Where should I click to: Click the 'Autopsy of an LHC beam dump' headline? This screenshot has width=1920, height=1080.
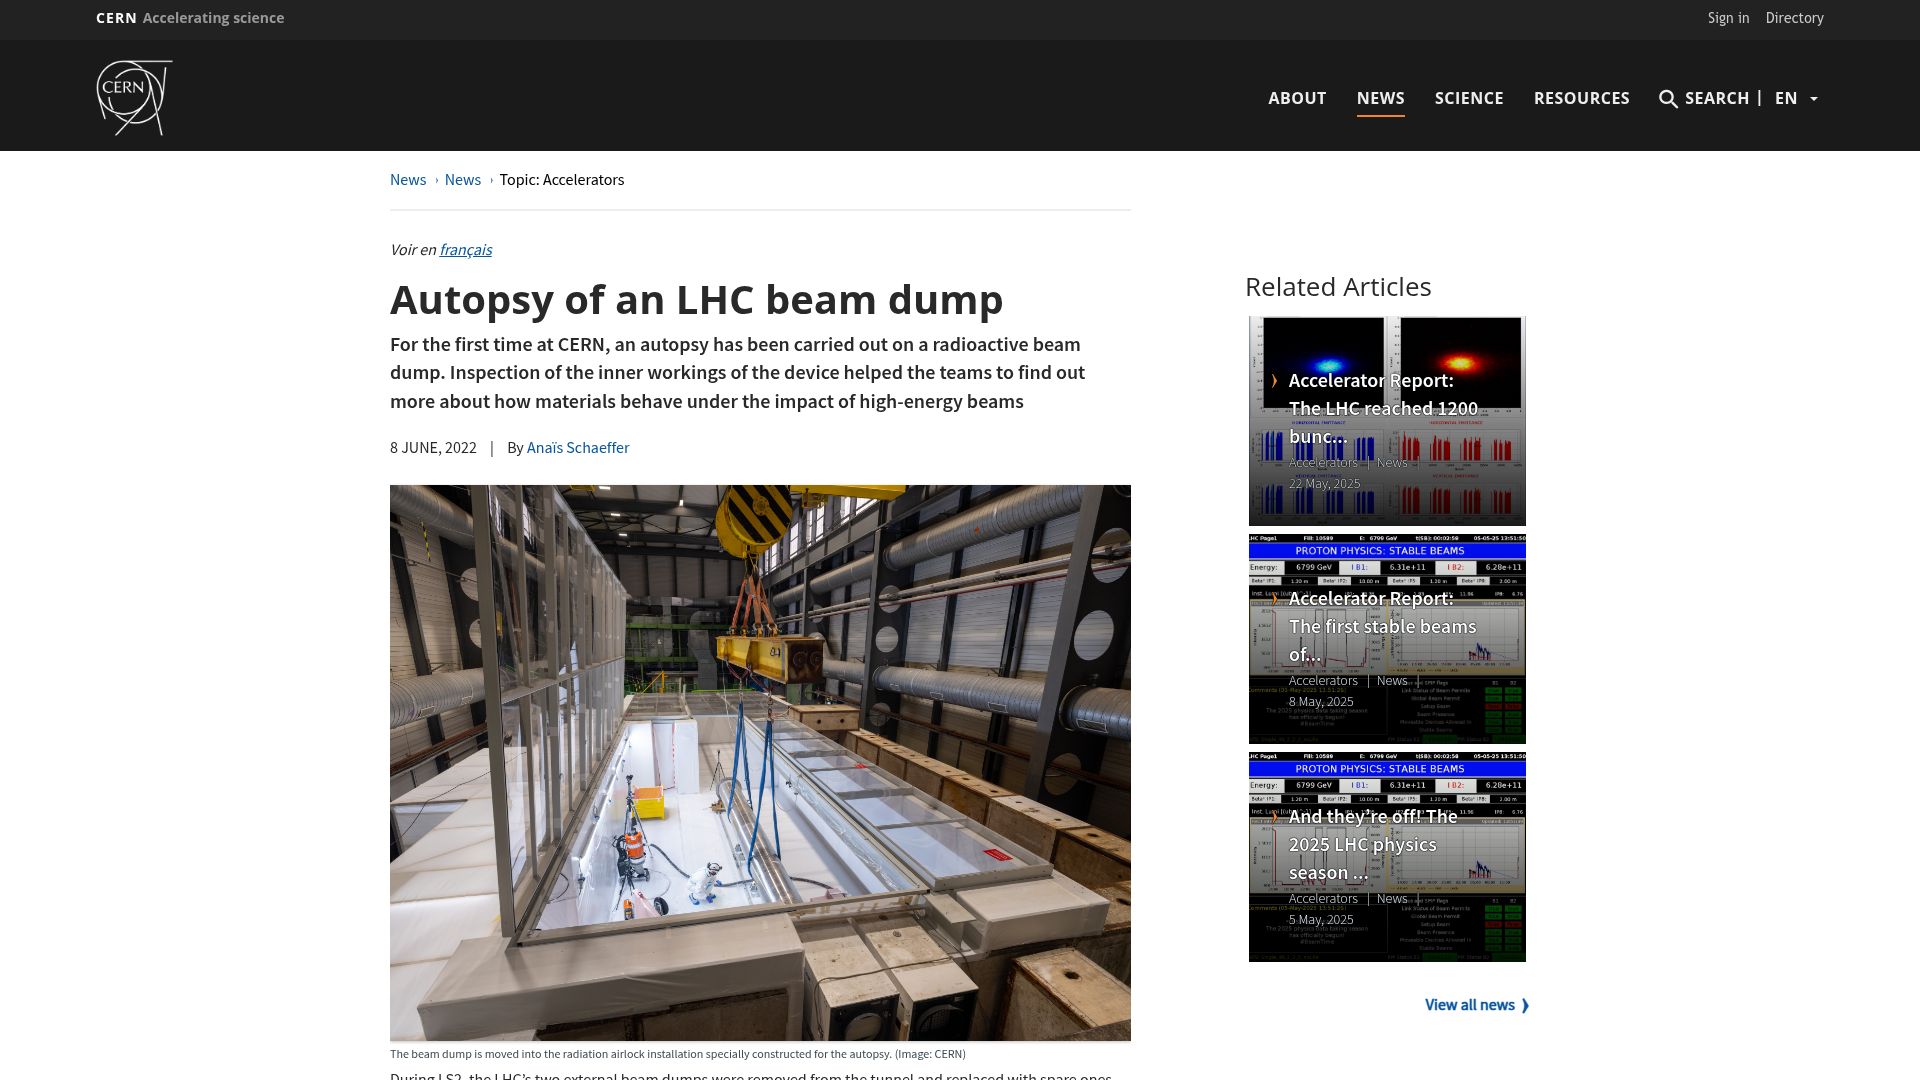tap(696, 299)
